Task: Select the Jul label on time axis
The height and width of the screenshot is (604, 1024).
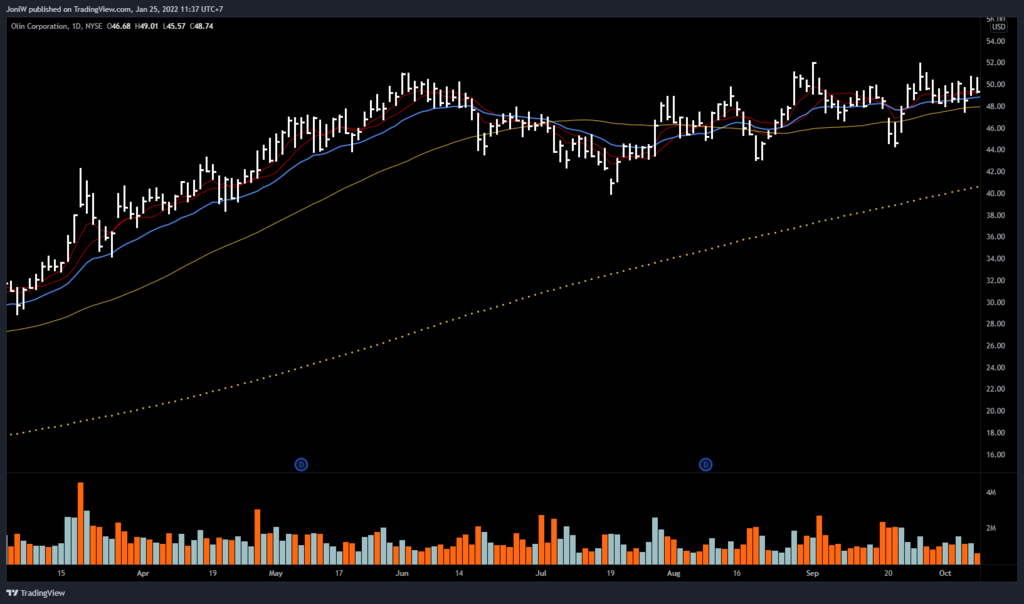Action: (541, 575)
